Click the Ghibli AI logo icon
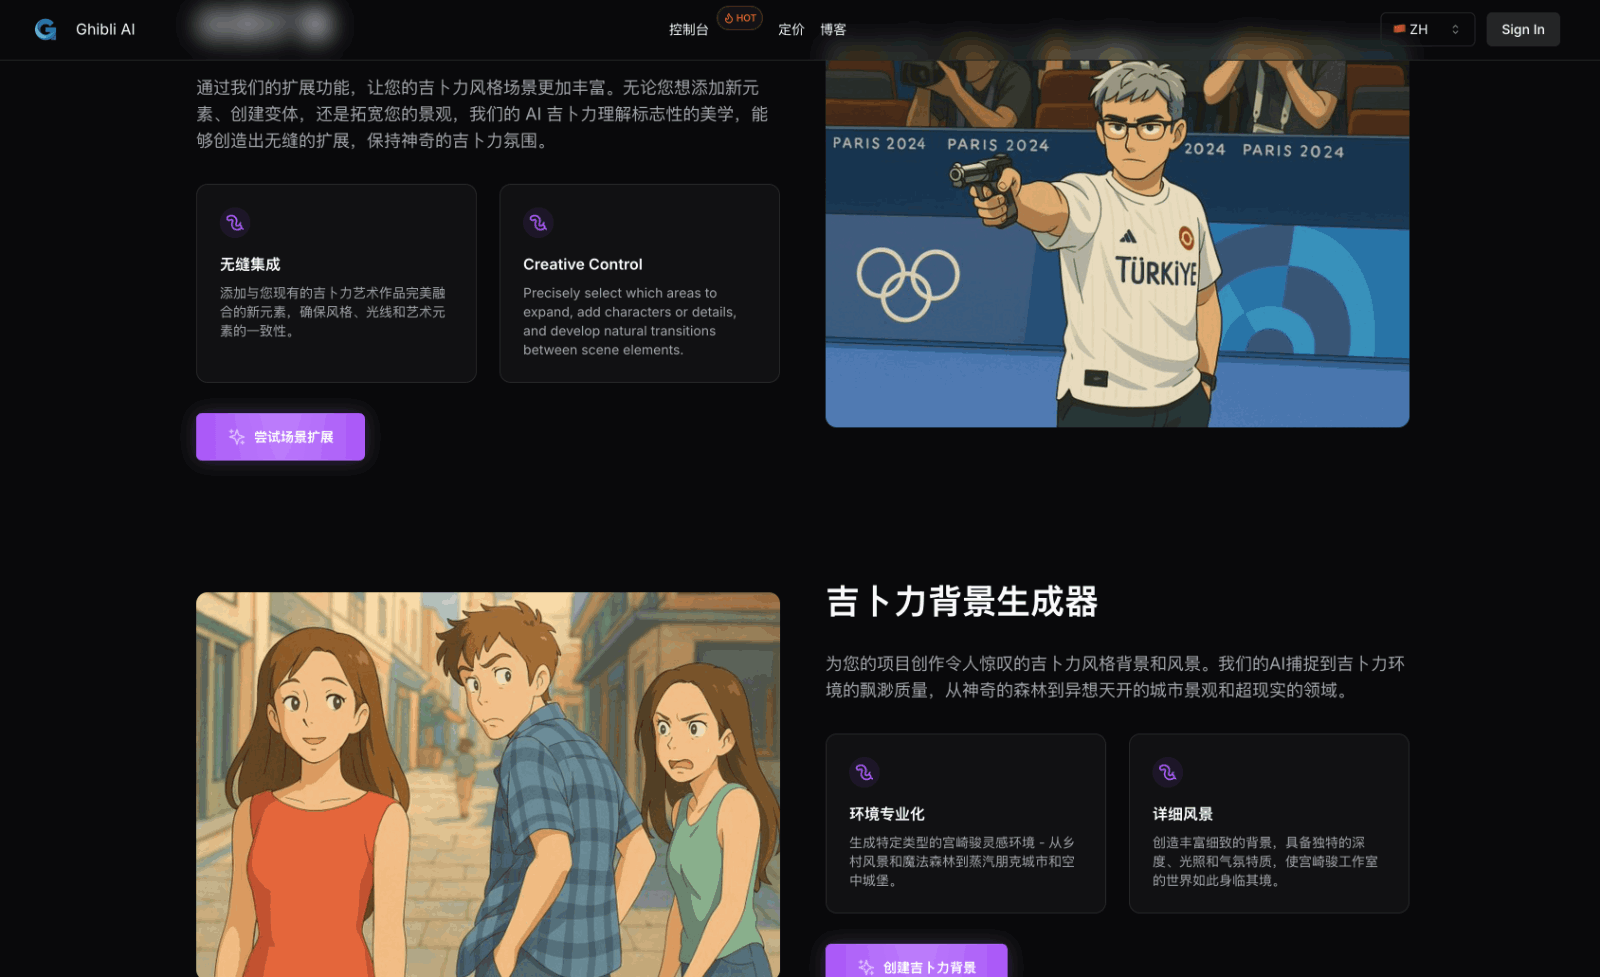Screen dimensions: 1600x977 [46, 30]
